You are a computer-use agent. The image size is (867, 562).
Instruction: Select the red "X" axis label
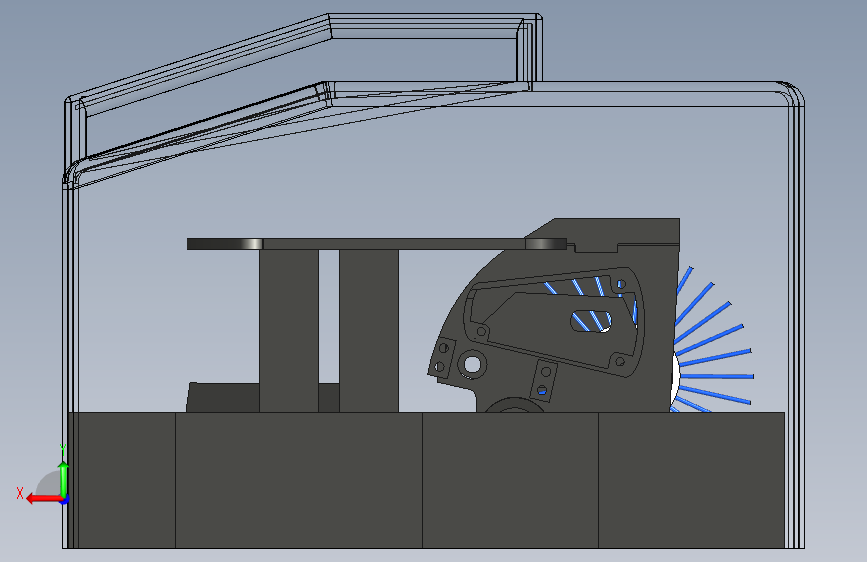click(20, 493)
